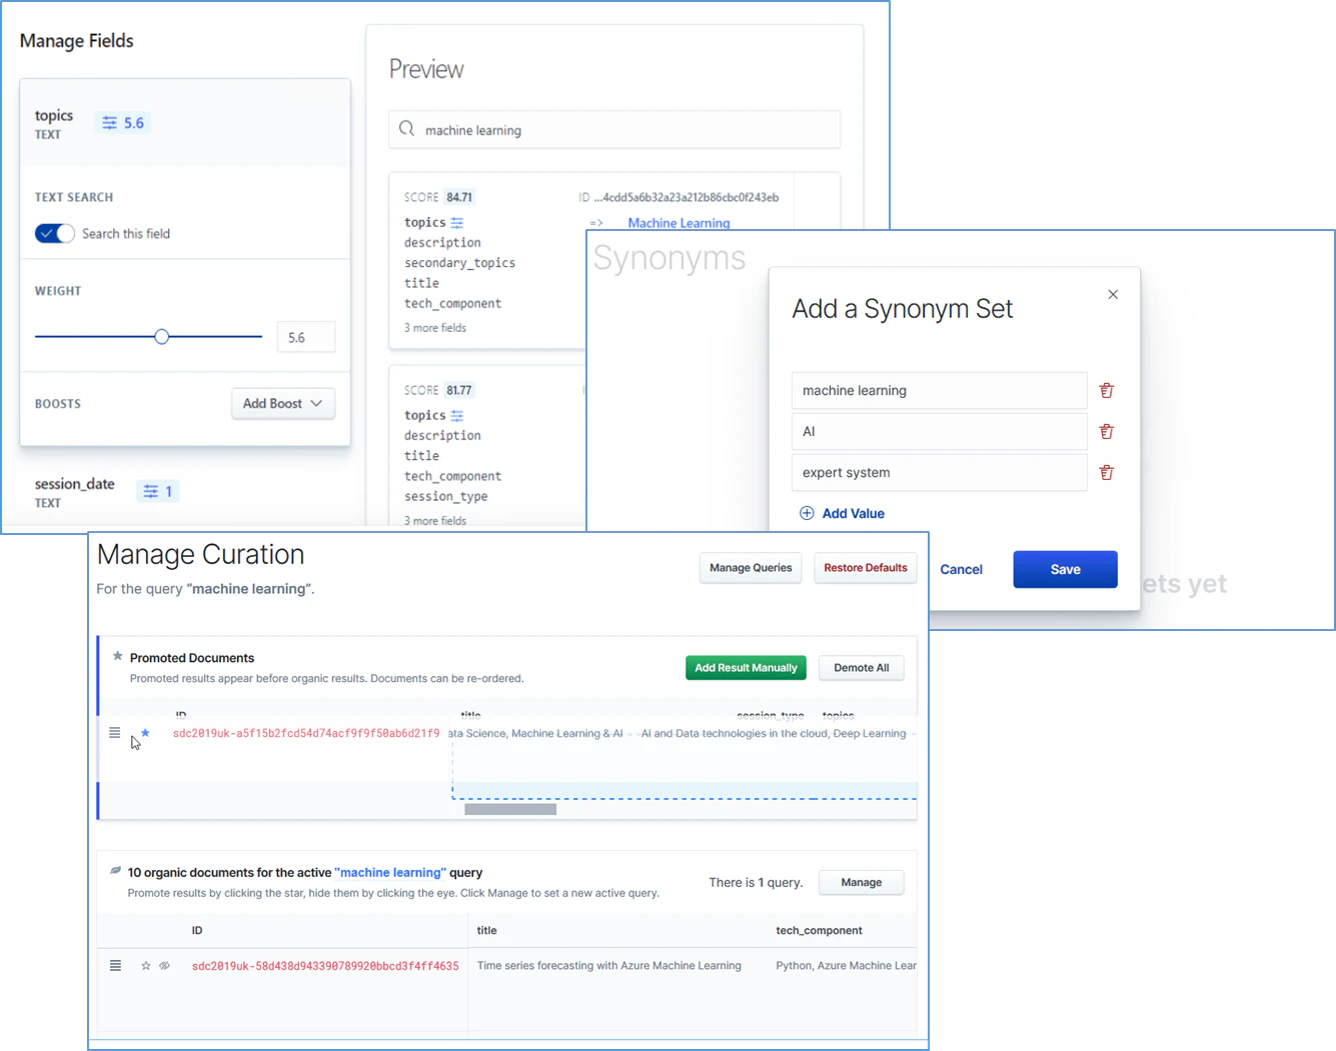
Task: Click the AI synonym field
Action: tap(939, 432)
